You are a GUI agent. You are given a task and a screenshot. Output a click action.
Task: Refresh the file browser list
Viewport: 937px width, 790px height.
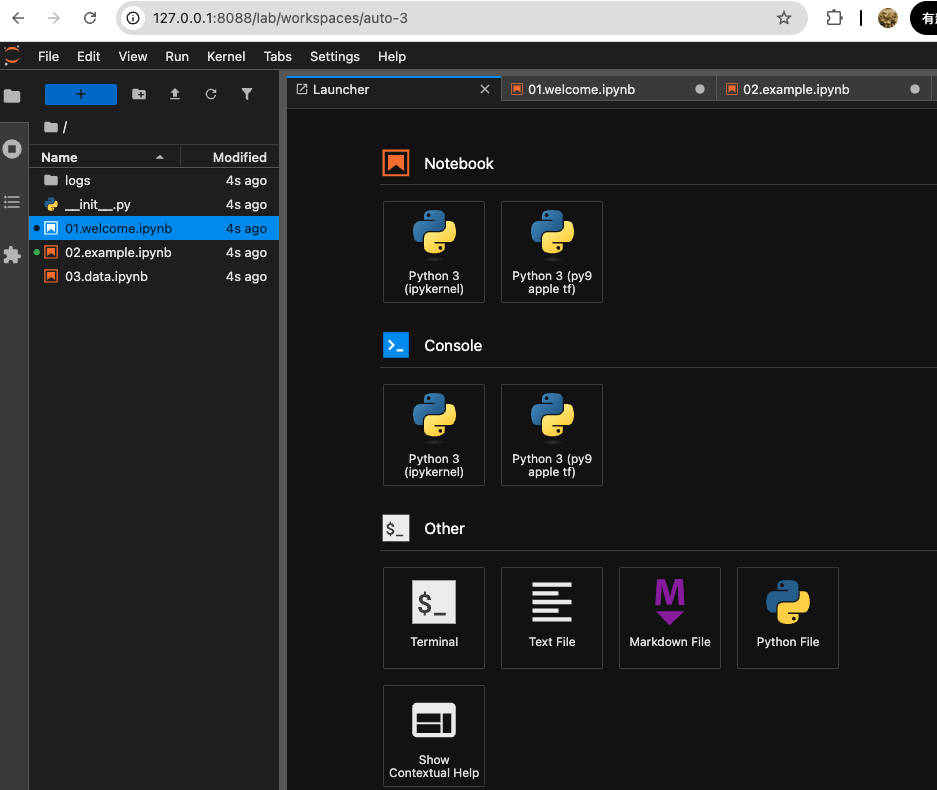pyautogui.click(x=211, y=94)
